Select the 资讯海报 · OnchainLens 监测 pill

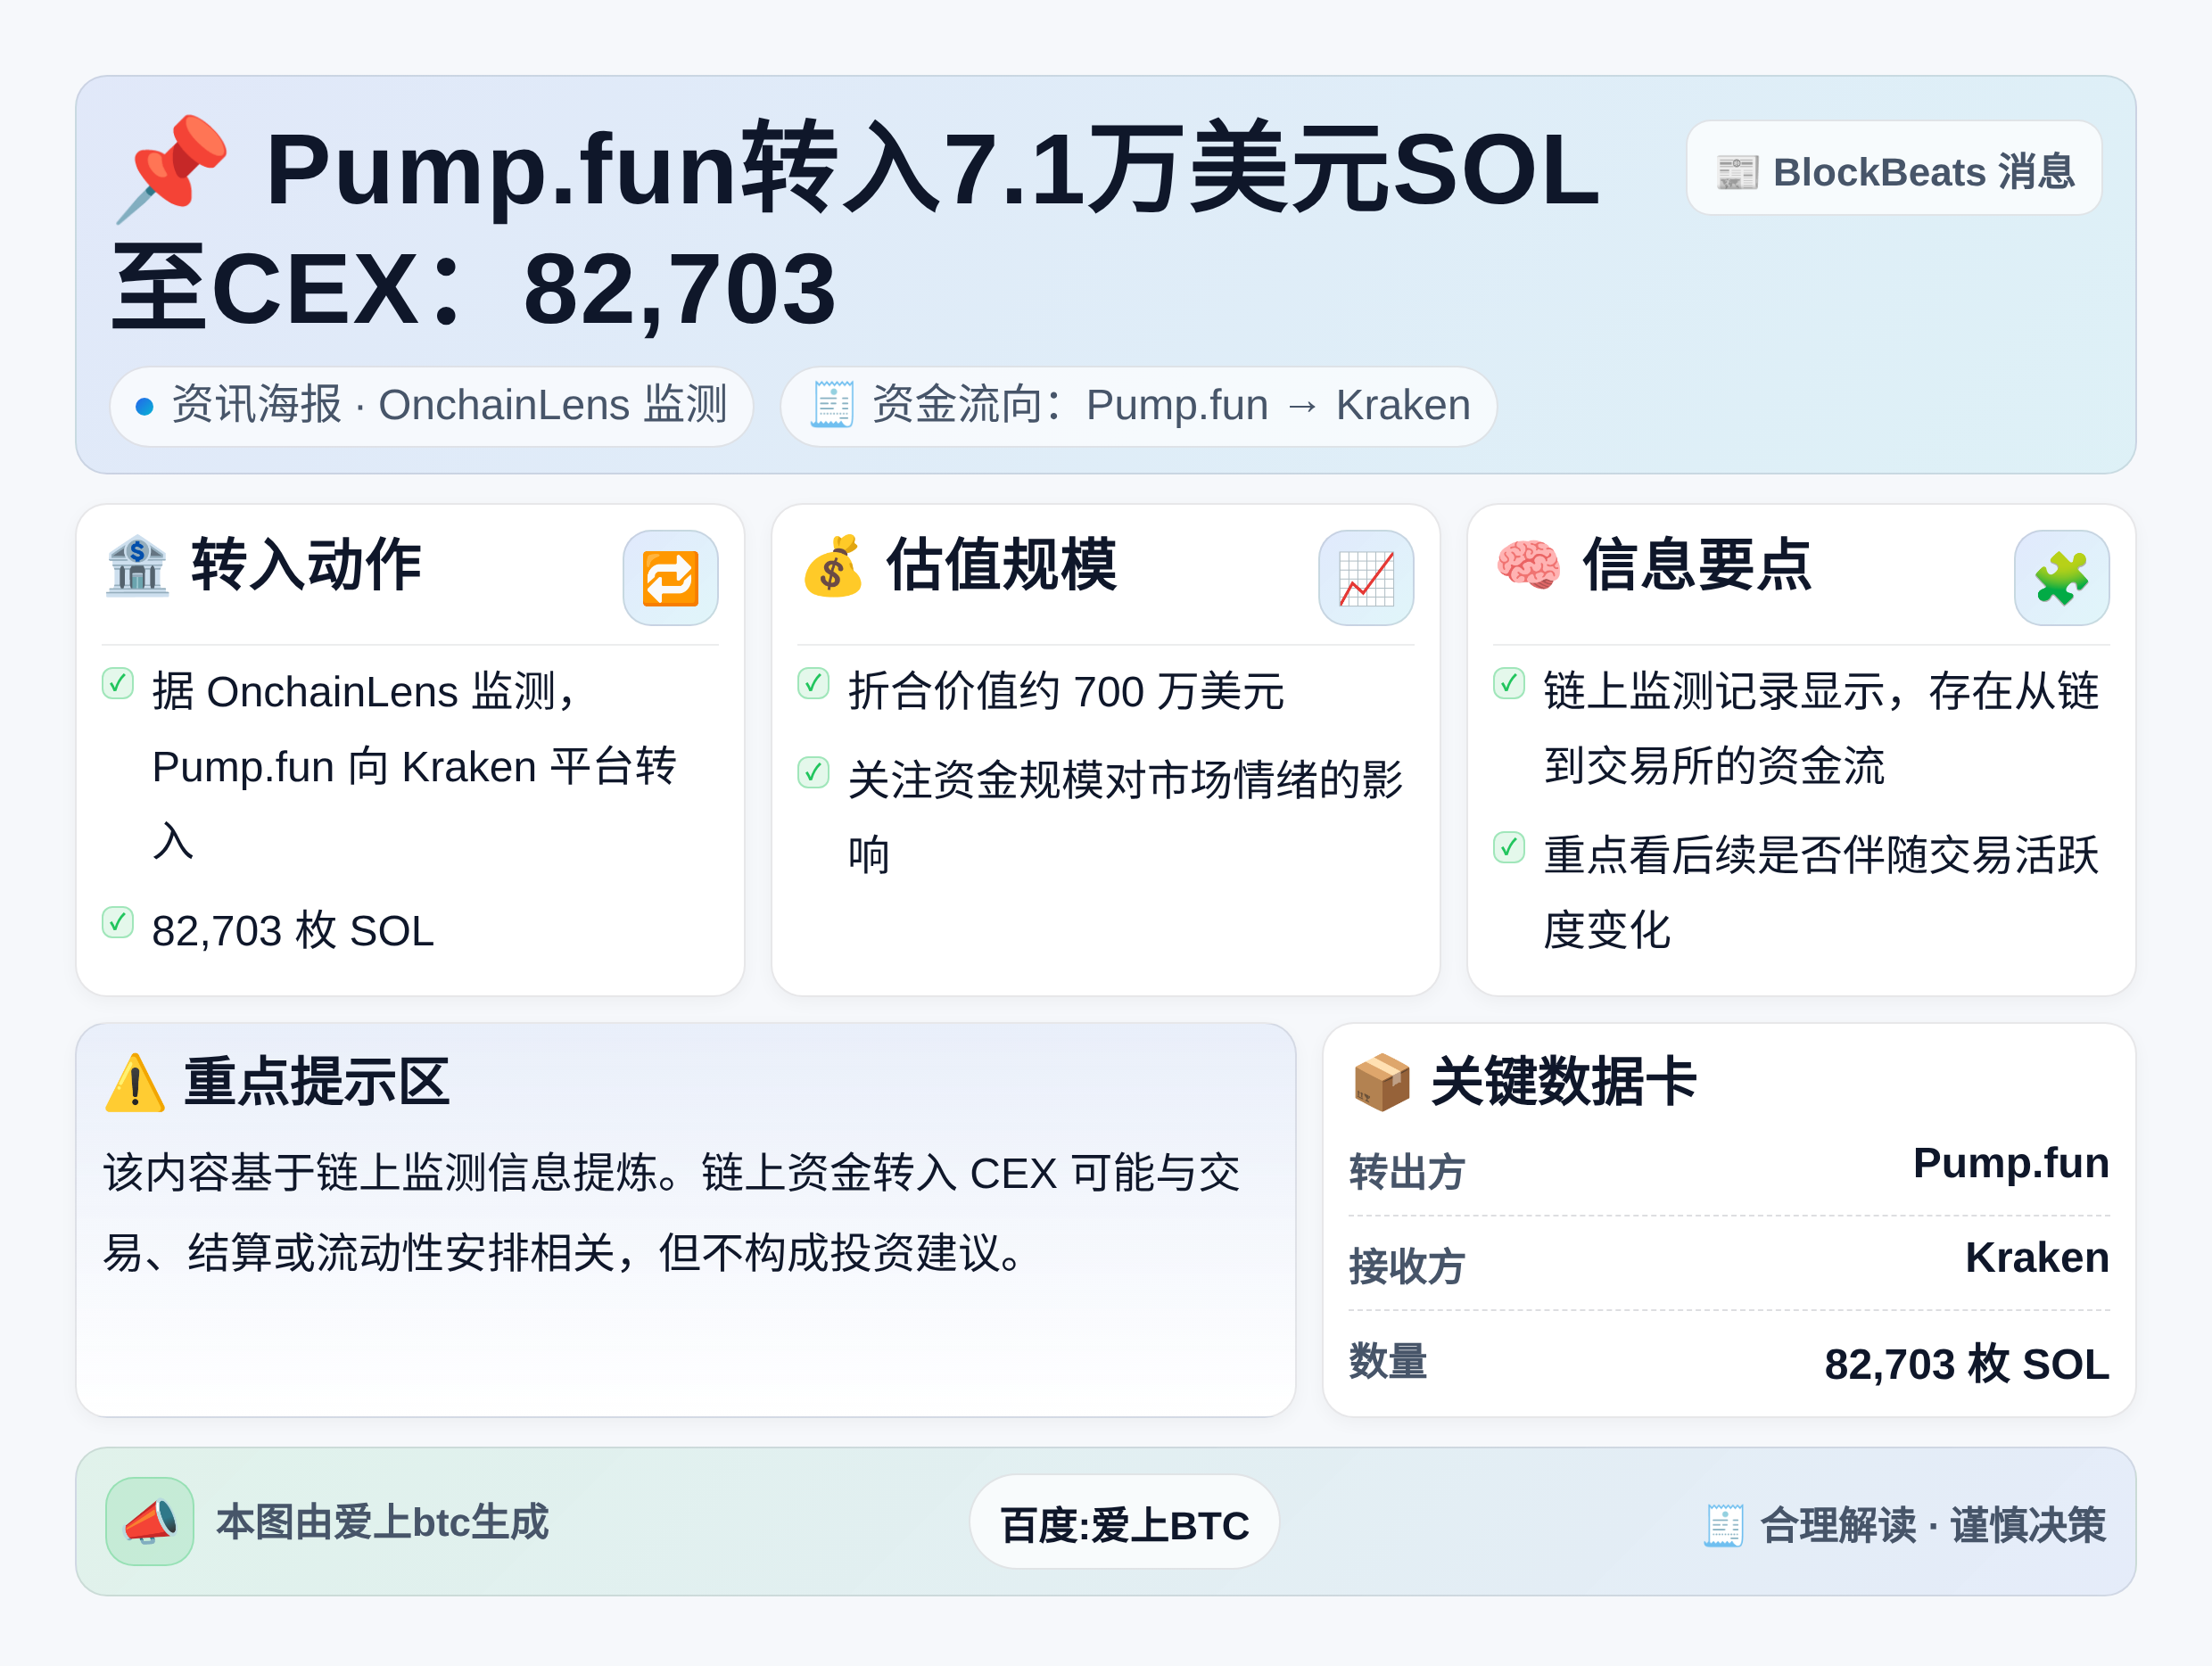coord(431,406)
